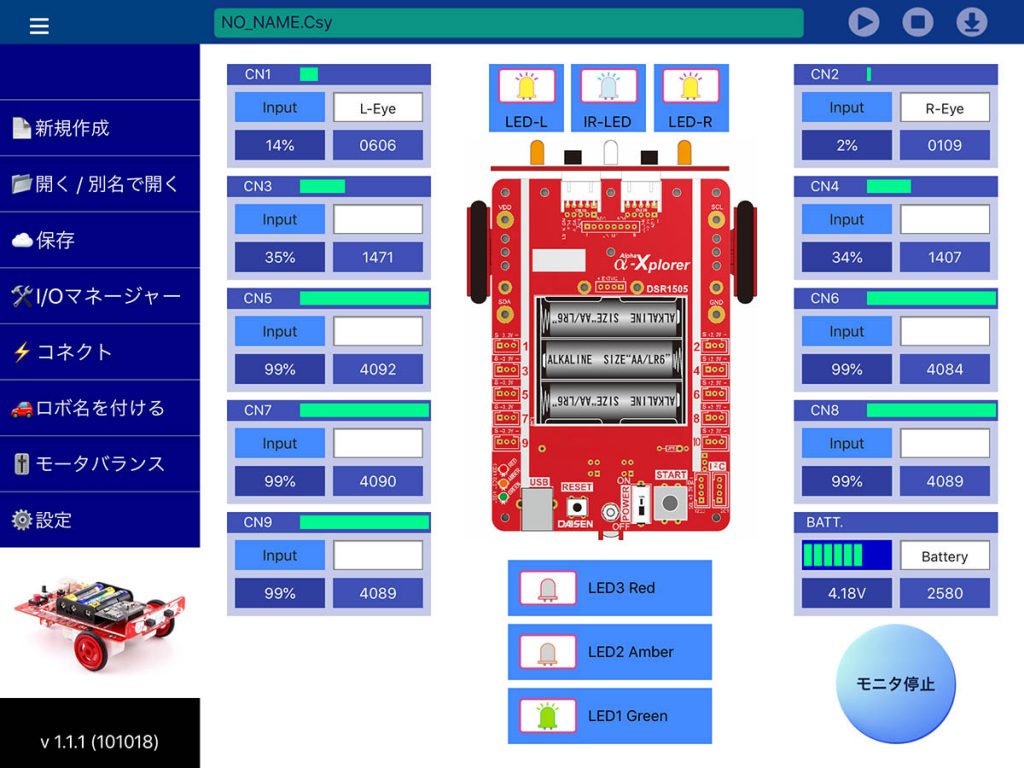Click the I/O manager tools icon
The height and width of the screenshot is (768, 1024).
(x=22, y=296)
